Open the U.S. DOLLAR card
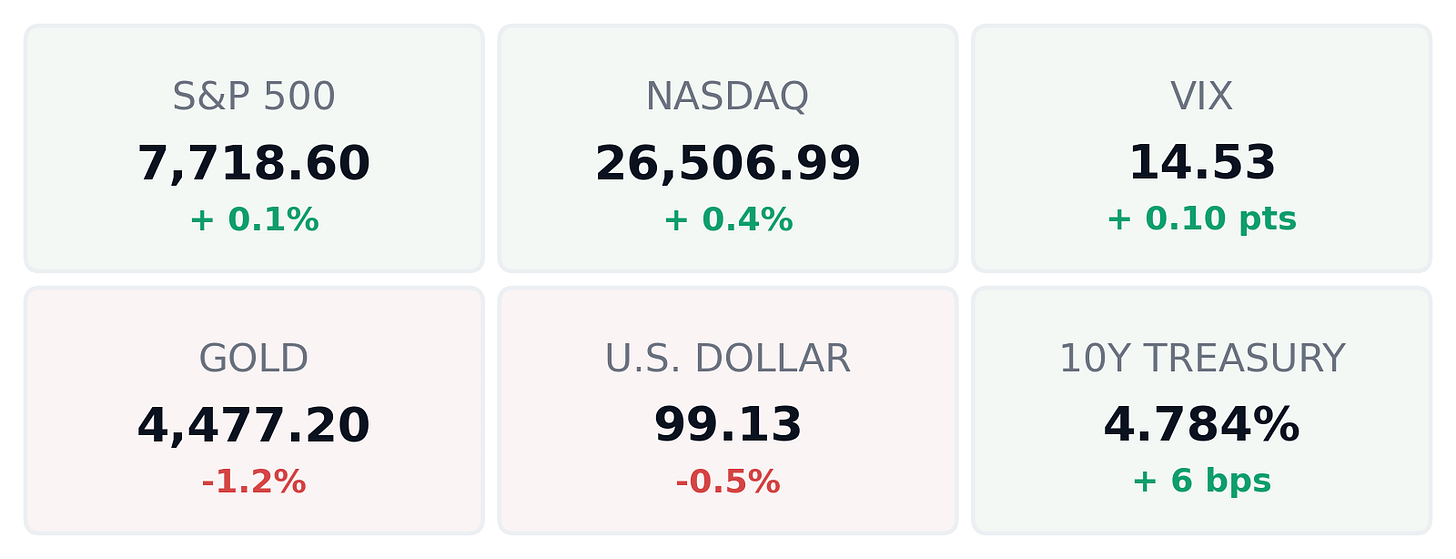1456x559 pixels. coord(728,410)
